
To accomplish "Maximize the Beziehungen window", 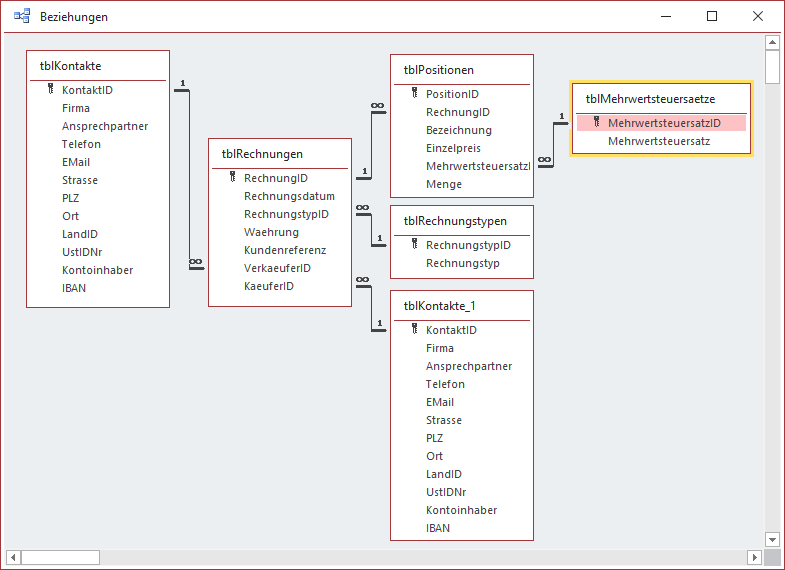I will pyautogui.click(x=712, y=16).
